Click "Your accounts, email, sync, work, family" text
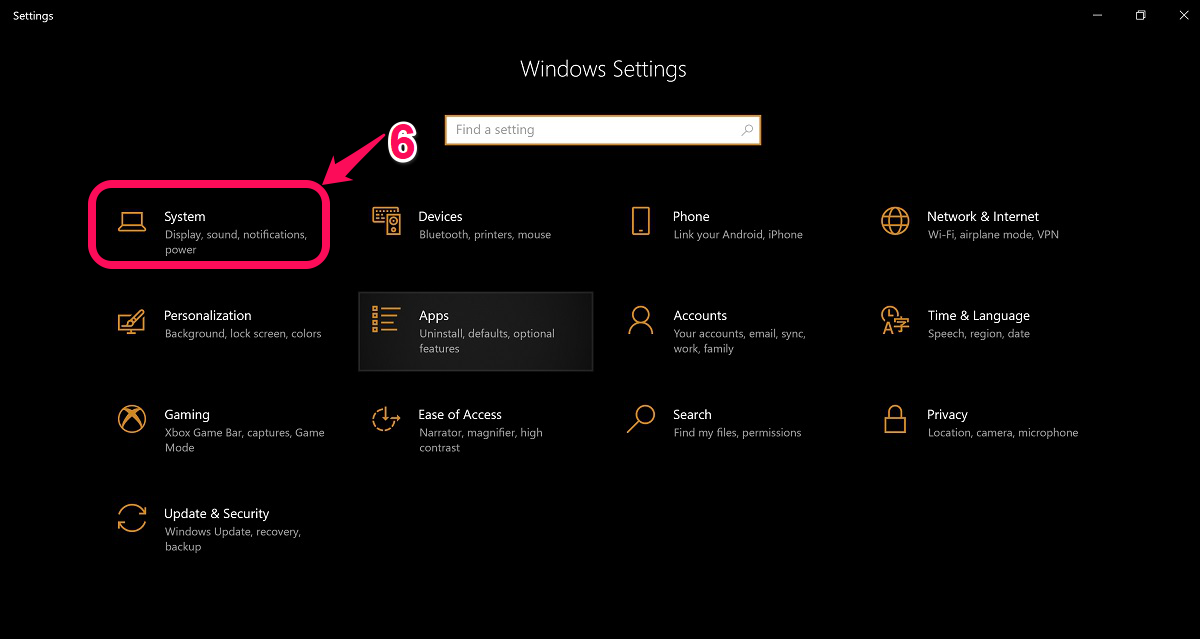 (740, 341)
